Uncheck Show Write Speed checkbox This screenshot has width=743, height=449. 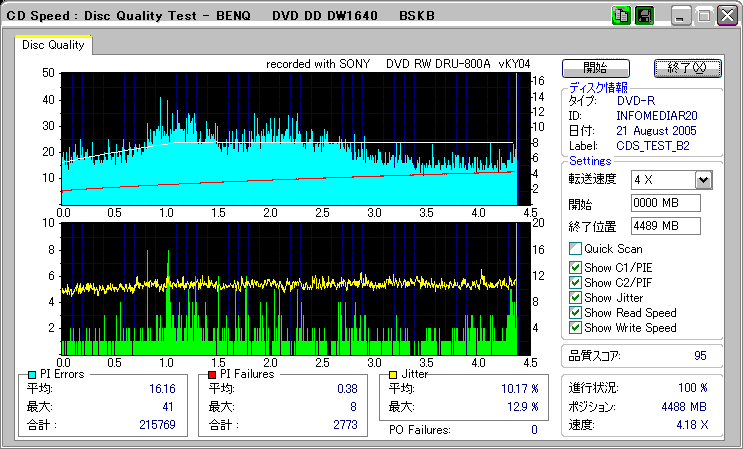pyautogui.click(x=575, y=328)
